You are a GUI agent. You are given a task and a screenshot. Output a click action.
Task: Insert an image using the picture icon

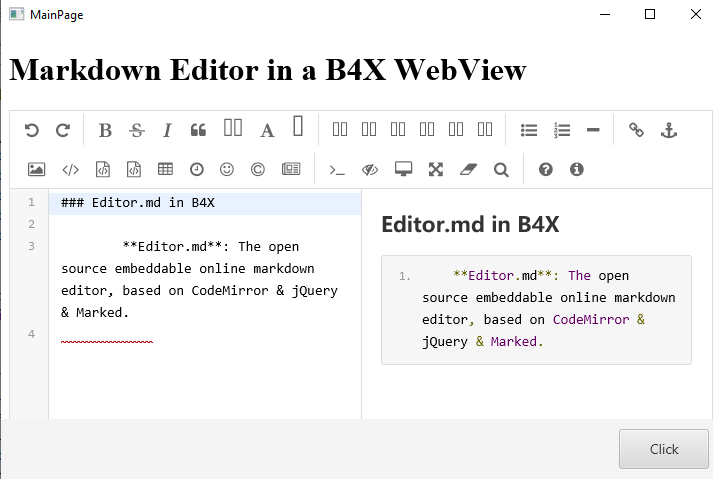pyautogui.click(x=36, y=169)
